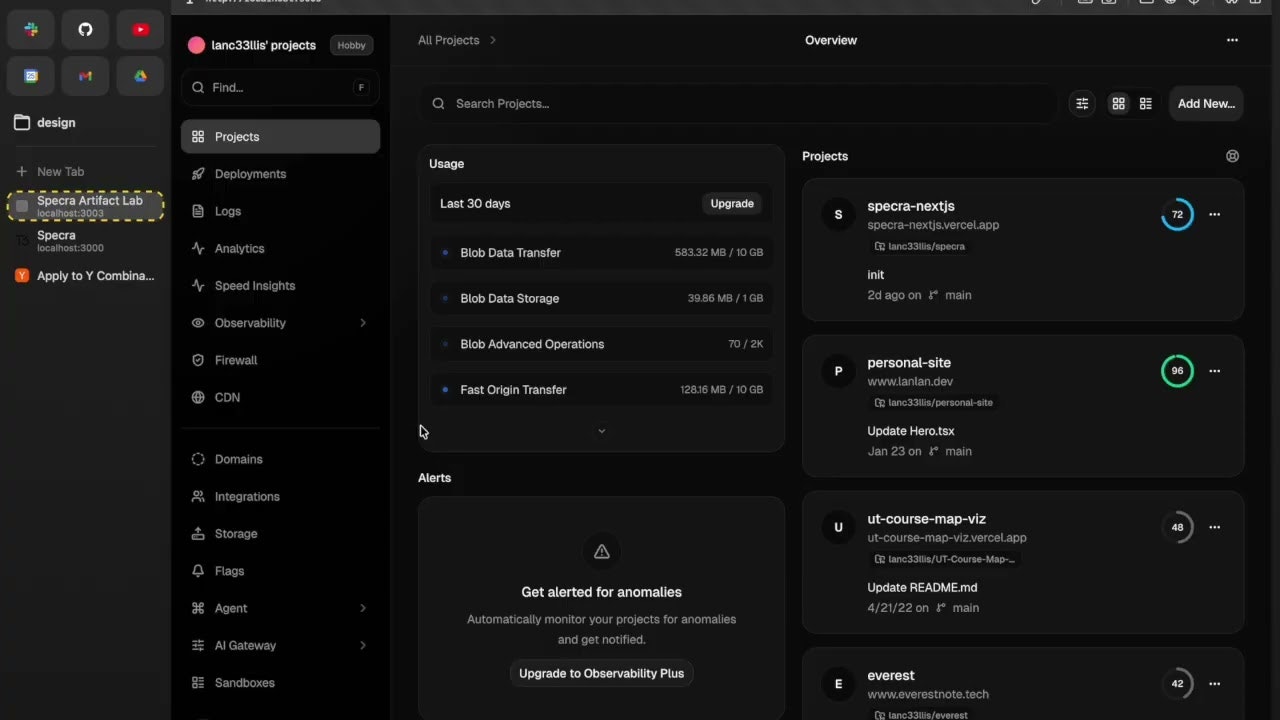Click icon beside Projects heading
Image resolution: width=1280 pixels, height=720 pixels.
(x=1232, y=156)
